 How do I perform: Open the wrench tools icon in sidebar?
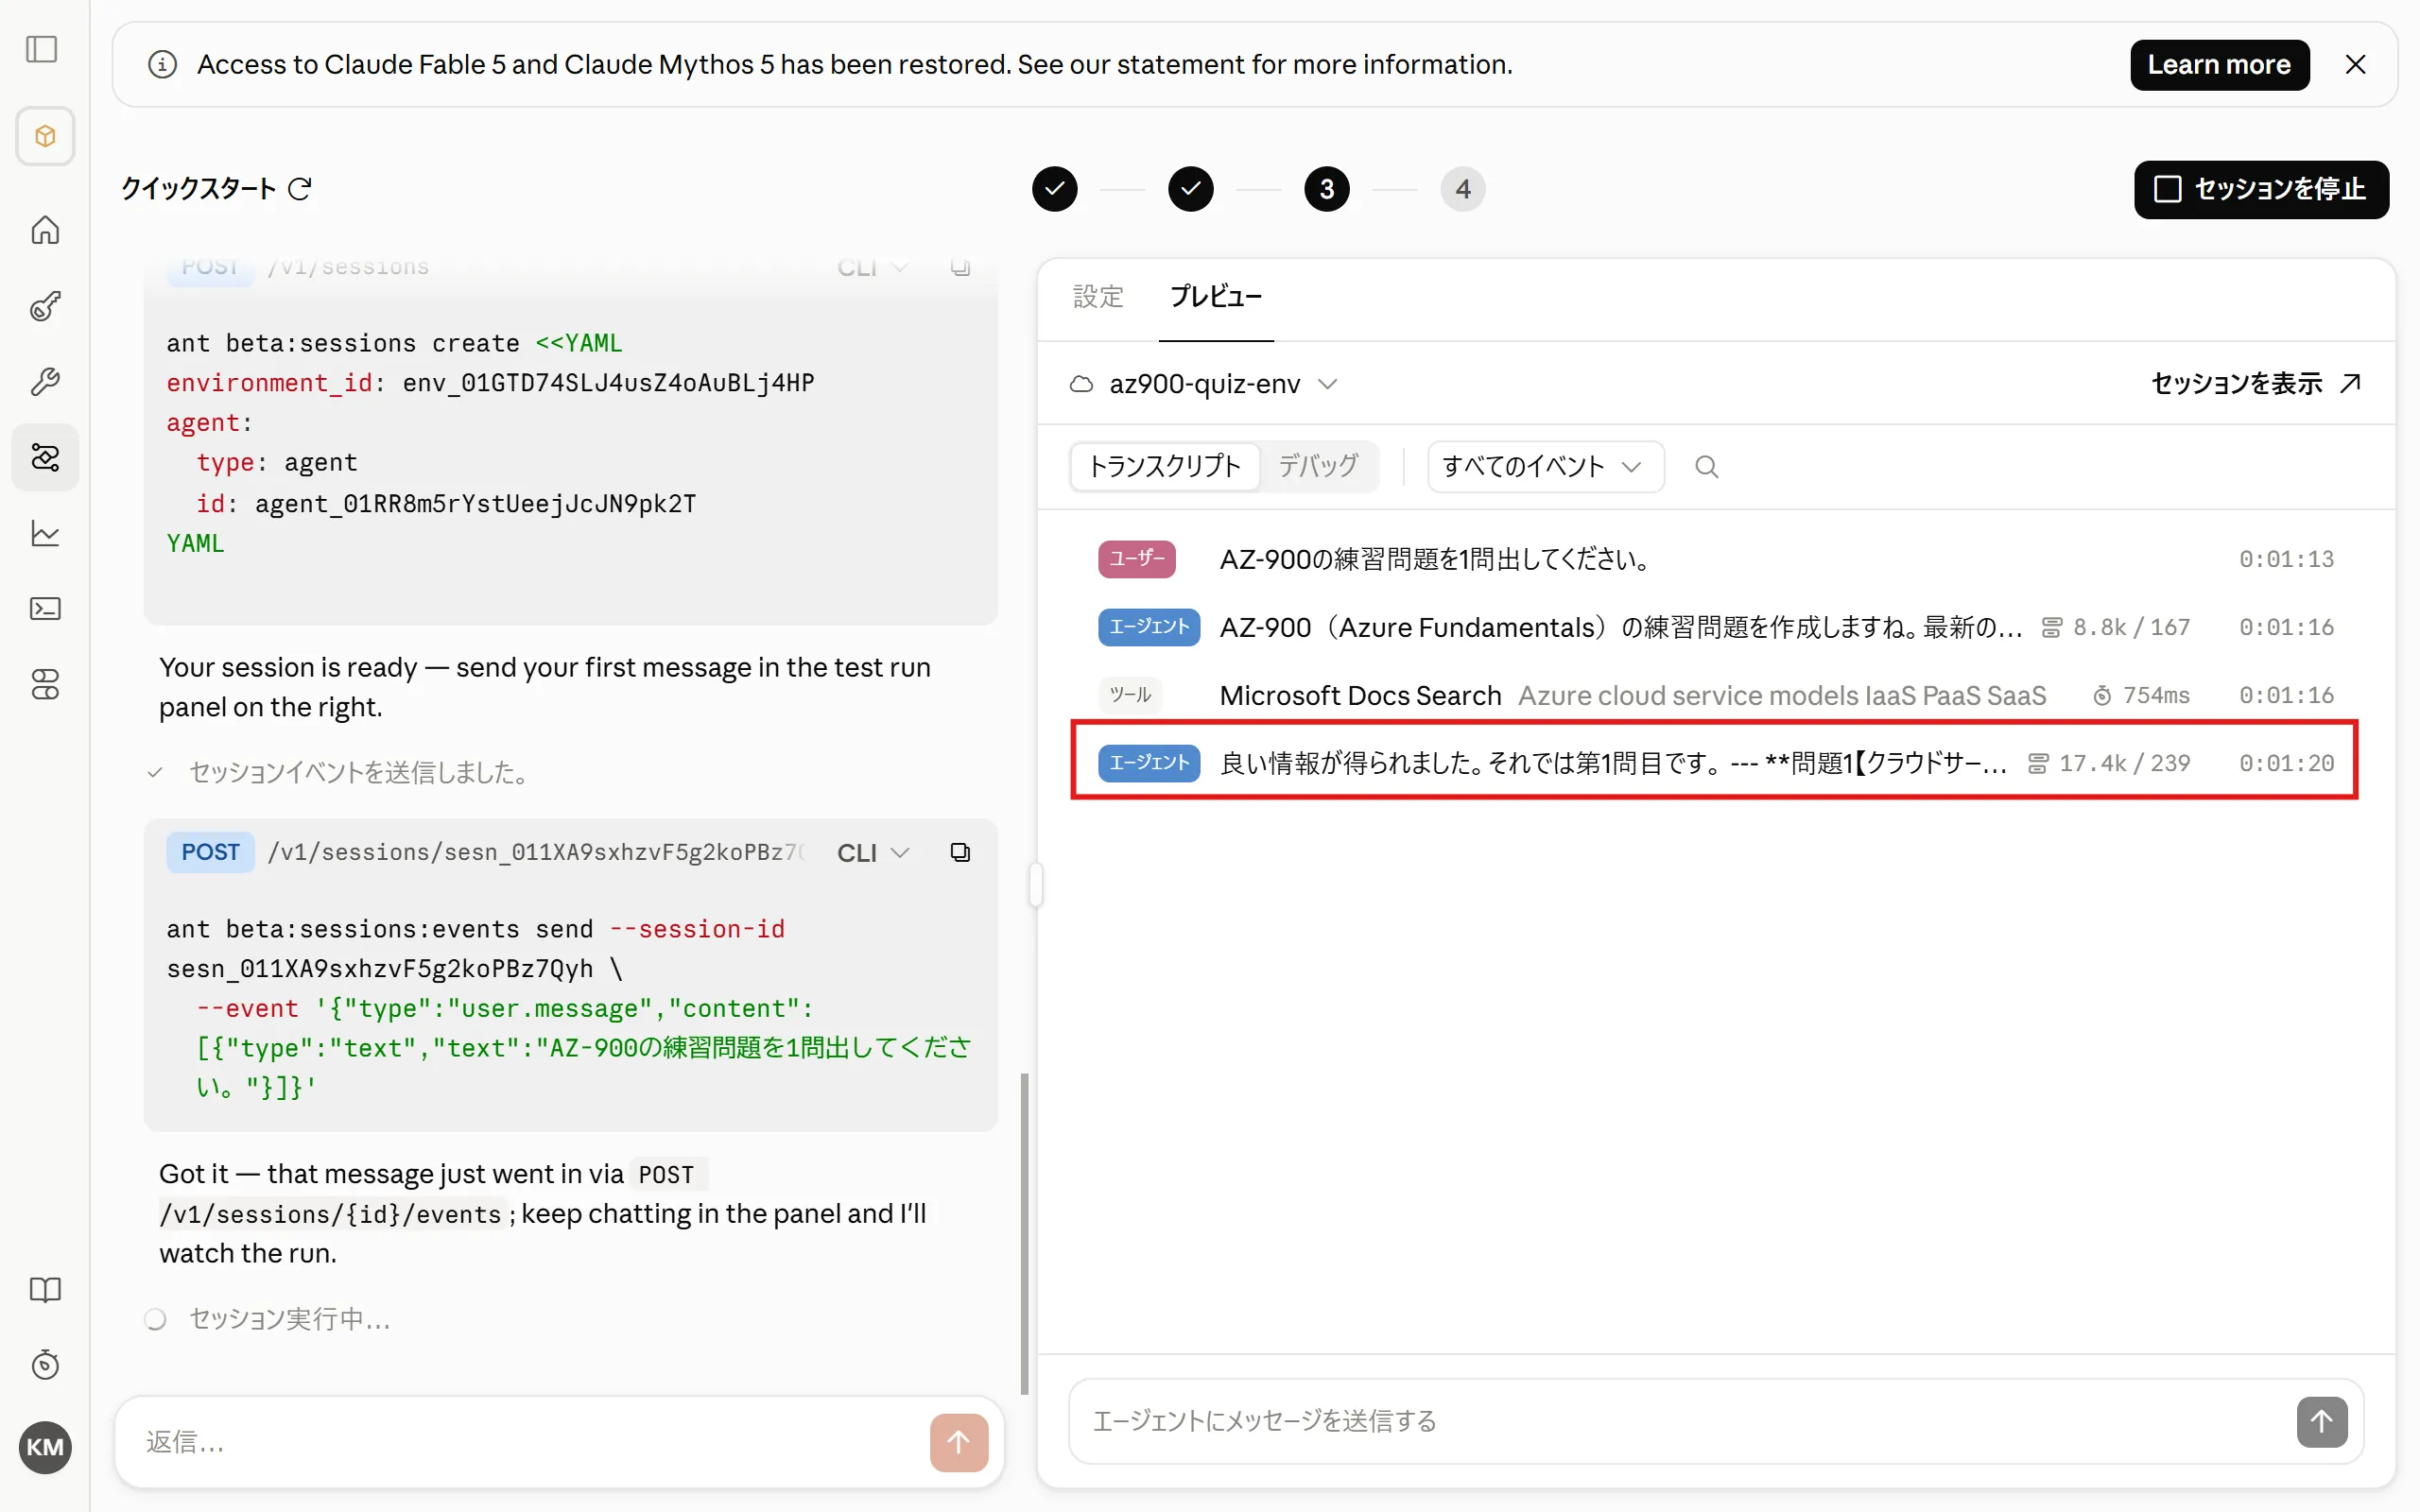coord(45,381)
